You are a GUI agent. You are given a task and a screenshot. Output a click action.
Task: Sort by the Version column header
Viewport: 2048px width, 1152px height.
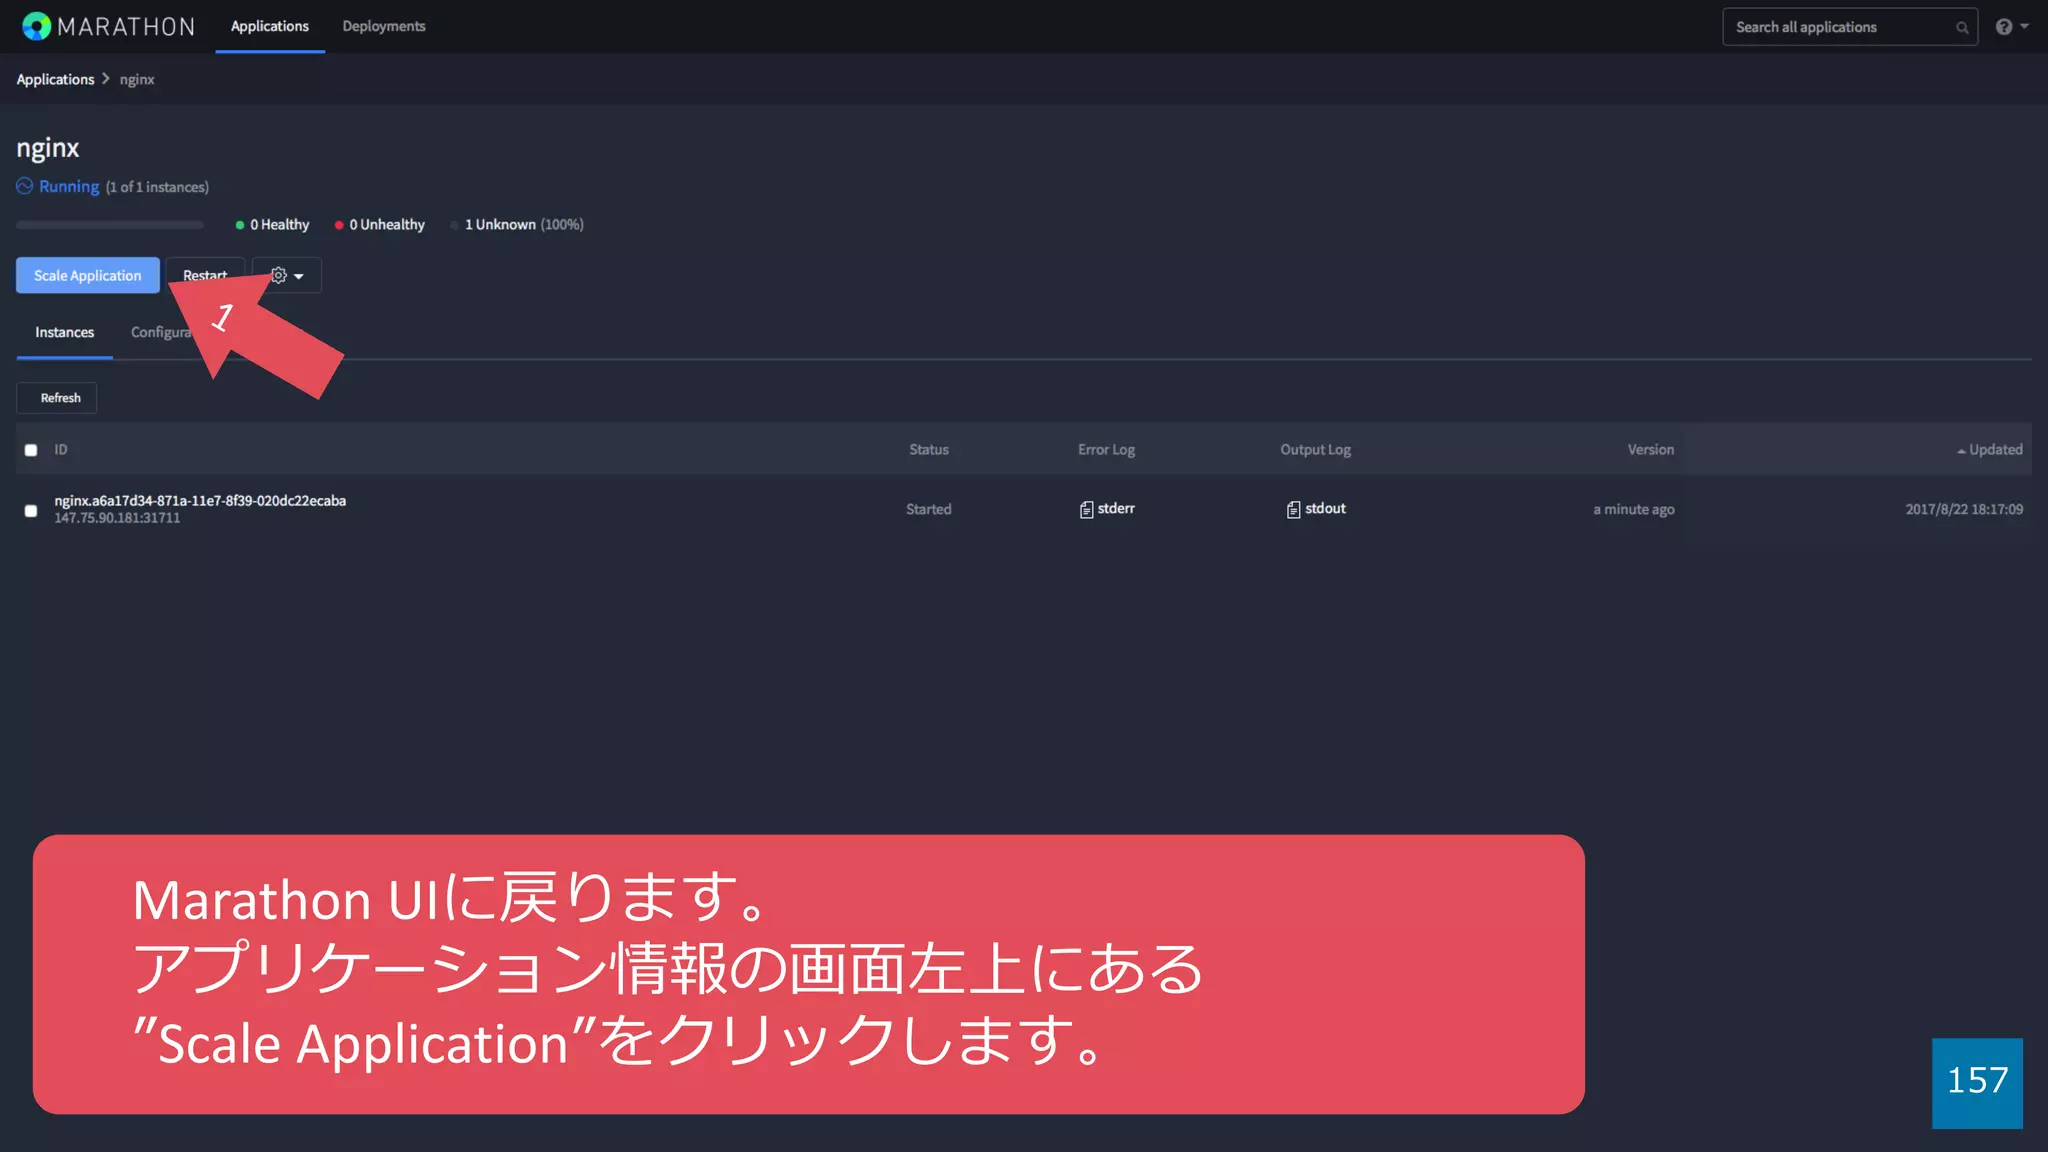[1650, 450]
